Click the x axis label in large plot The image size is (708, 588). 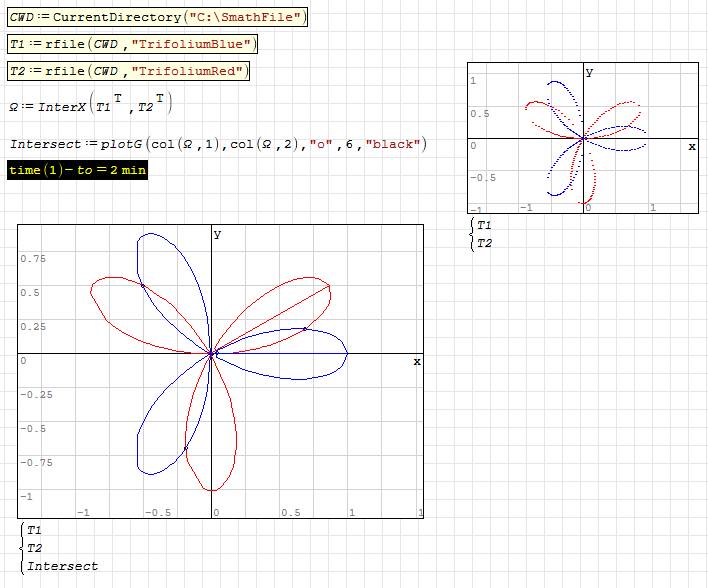coord(417,361)
